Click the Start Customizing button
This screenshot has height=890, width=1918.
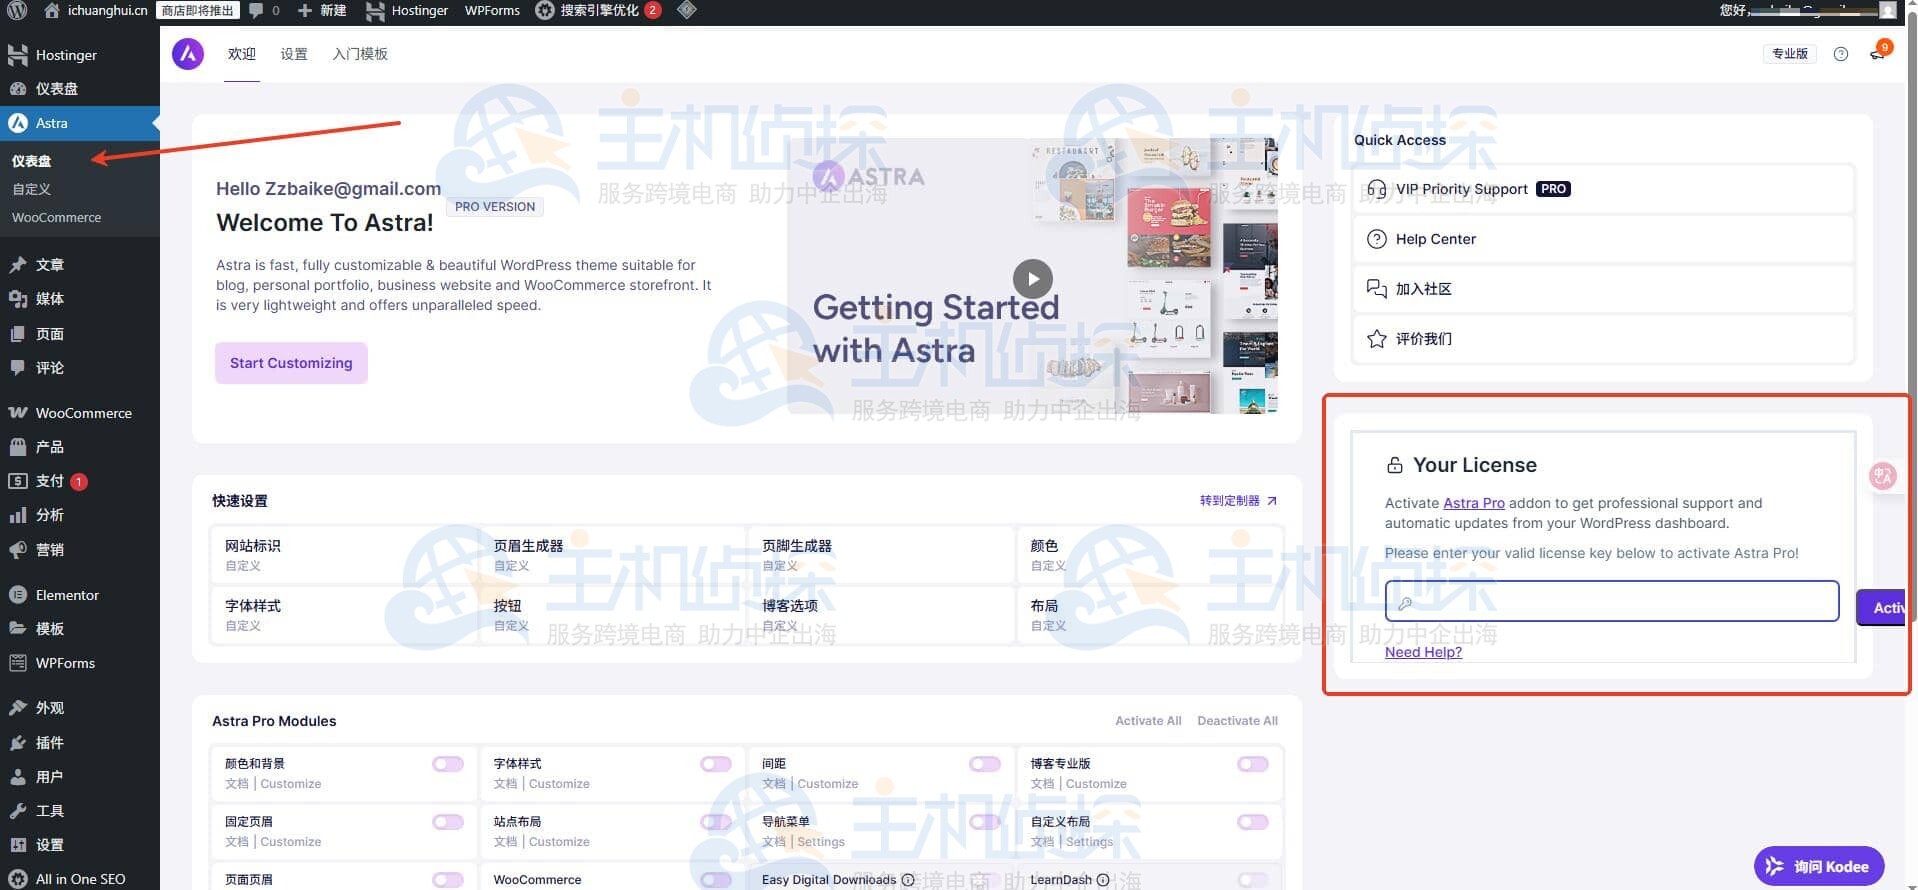point(291,363)
